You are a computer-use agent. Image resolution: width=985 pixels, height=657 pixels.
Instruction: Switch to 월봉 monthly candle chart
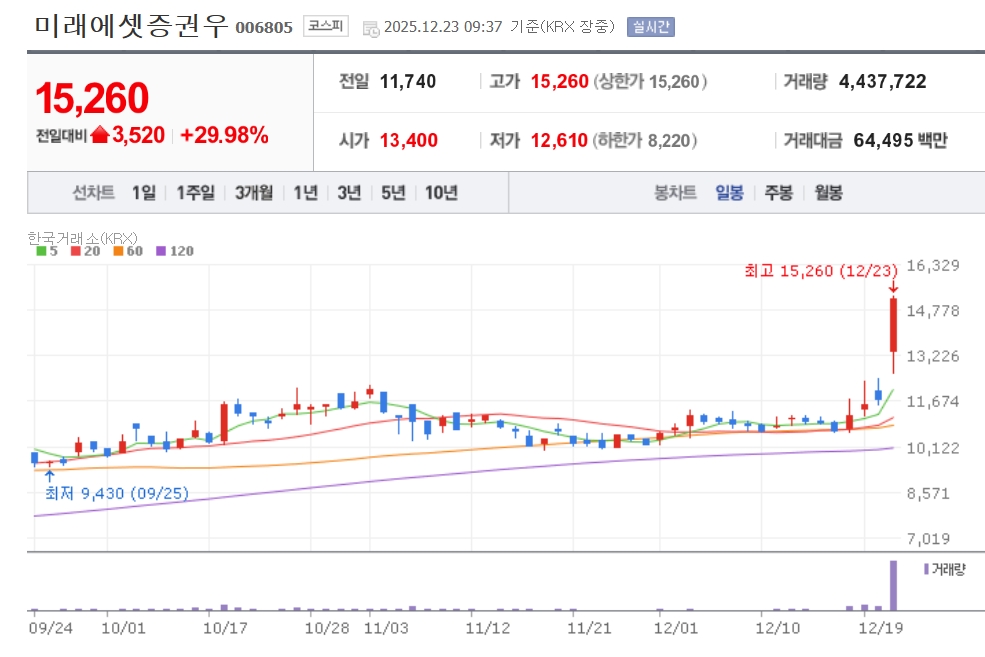point(829,192)
